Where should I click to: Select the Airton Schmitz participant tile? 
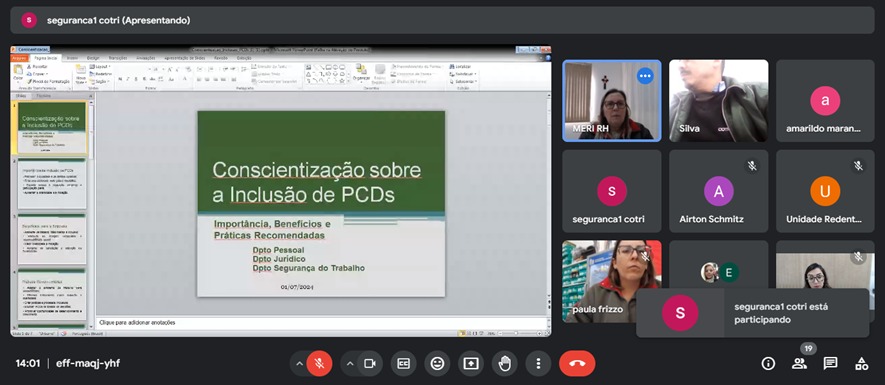[x=718, y=191]
